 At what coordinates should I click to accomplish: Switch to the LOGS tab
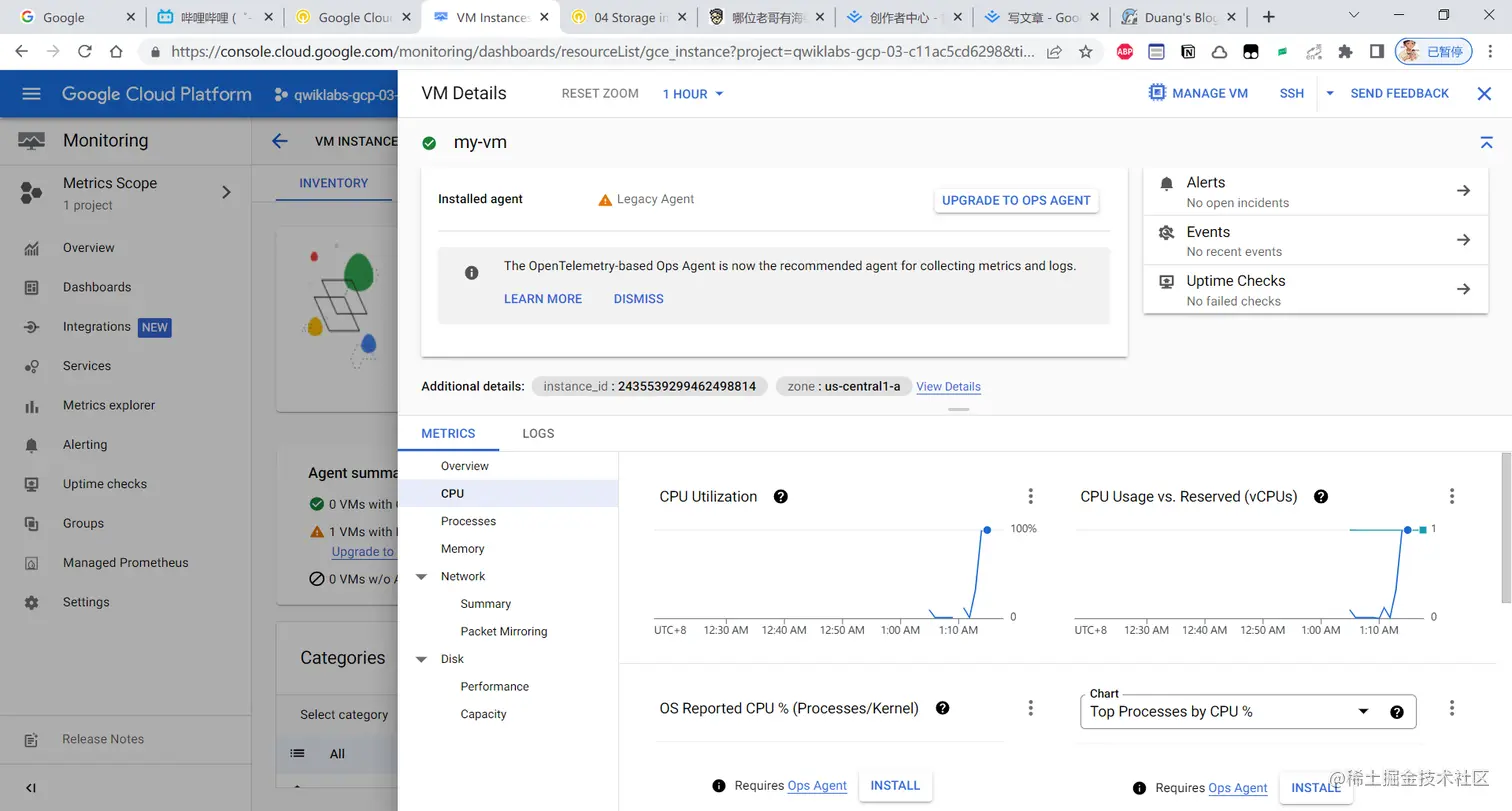point(538,433)
